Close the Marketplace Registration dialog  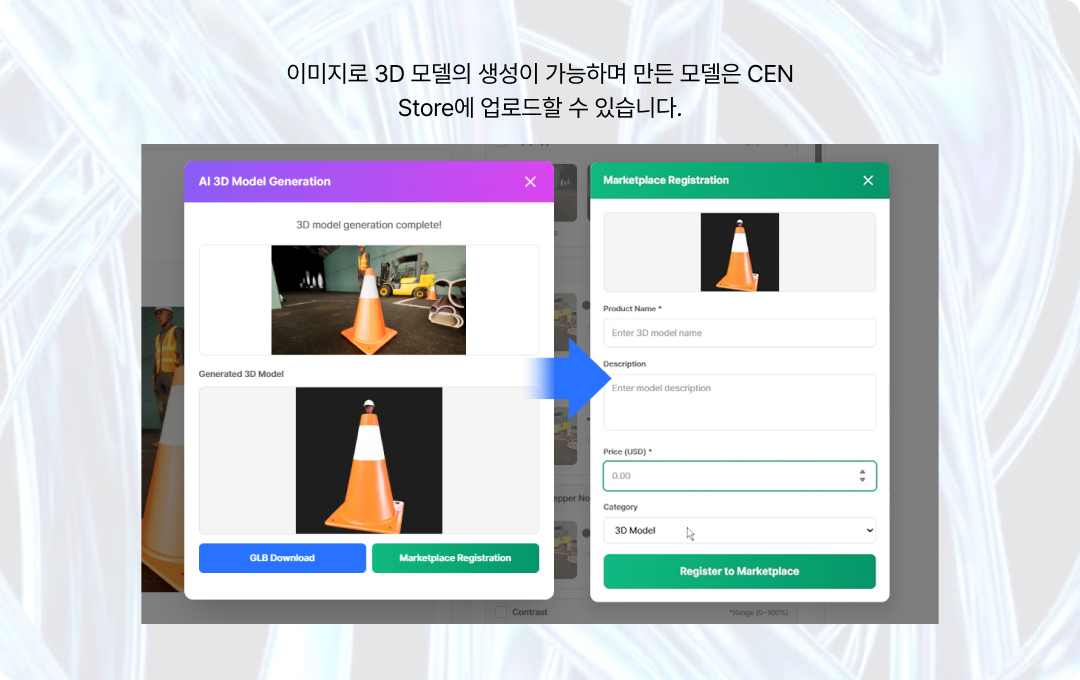coord(868,180)
